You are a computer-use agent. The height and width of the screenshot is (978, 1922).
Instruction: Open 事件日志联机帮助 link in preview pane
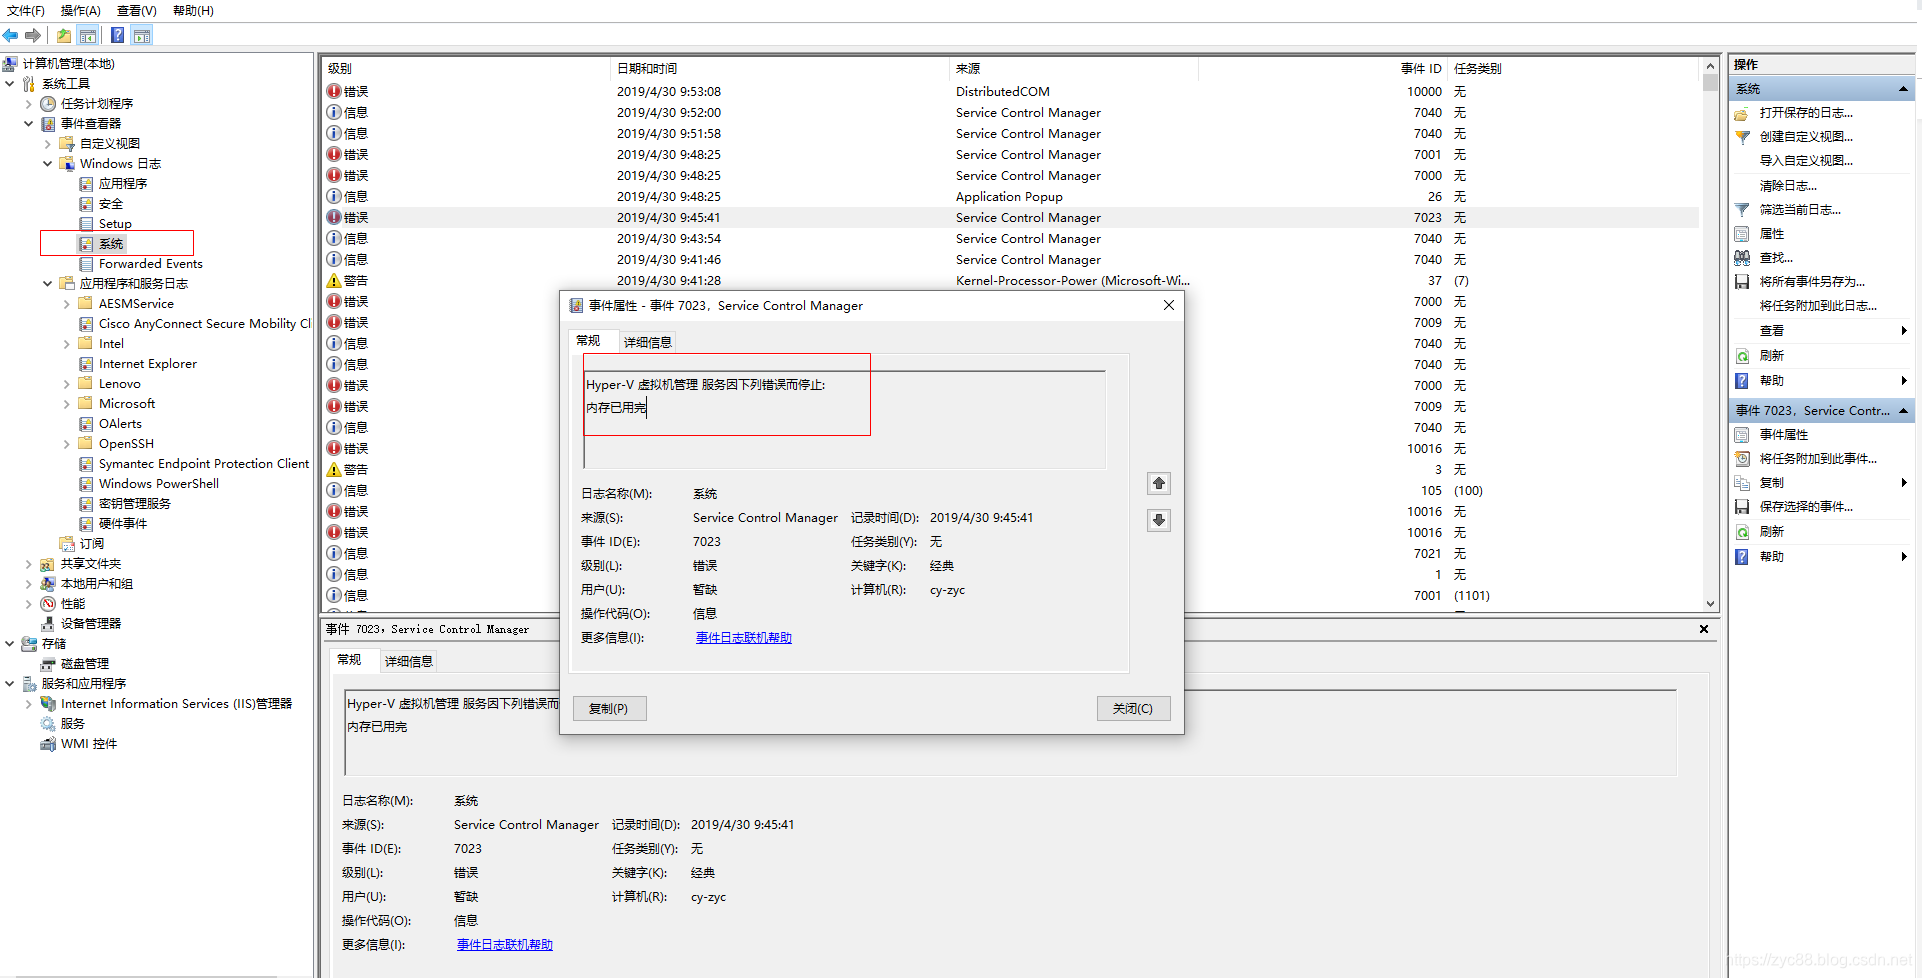point(505,945)
